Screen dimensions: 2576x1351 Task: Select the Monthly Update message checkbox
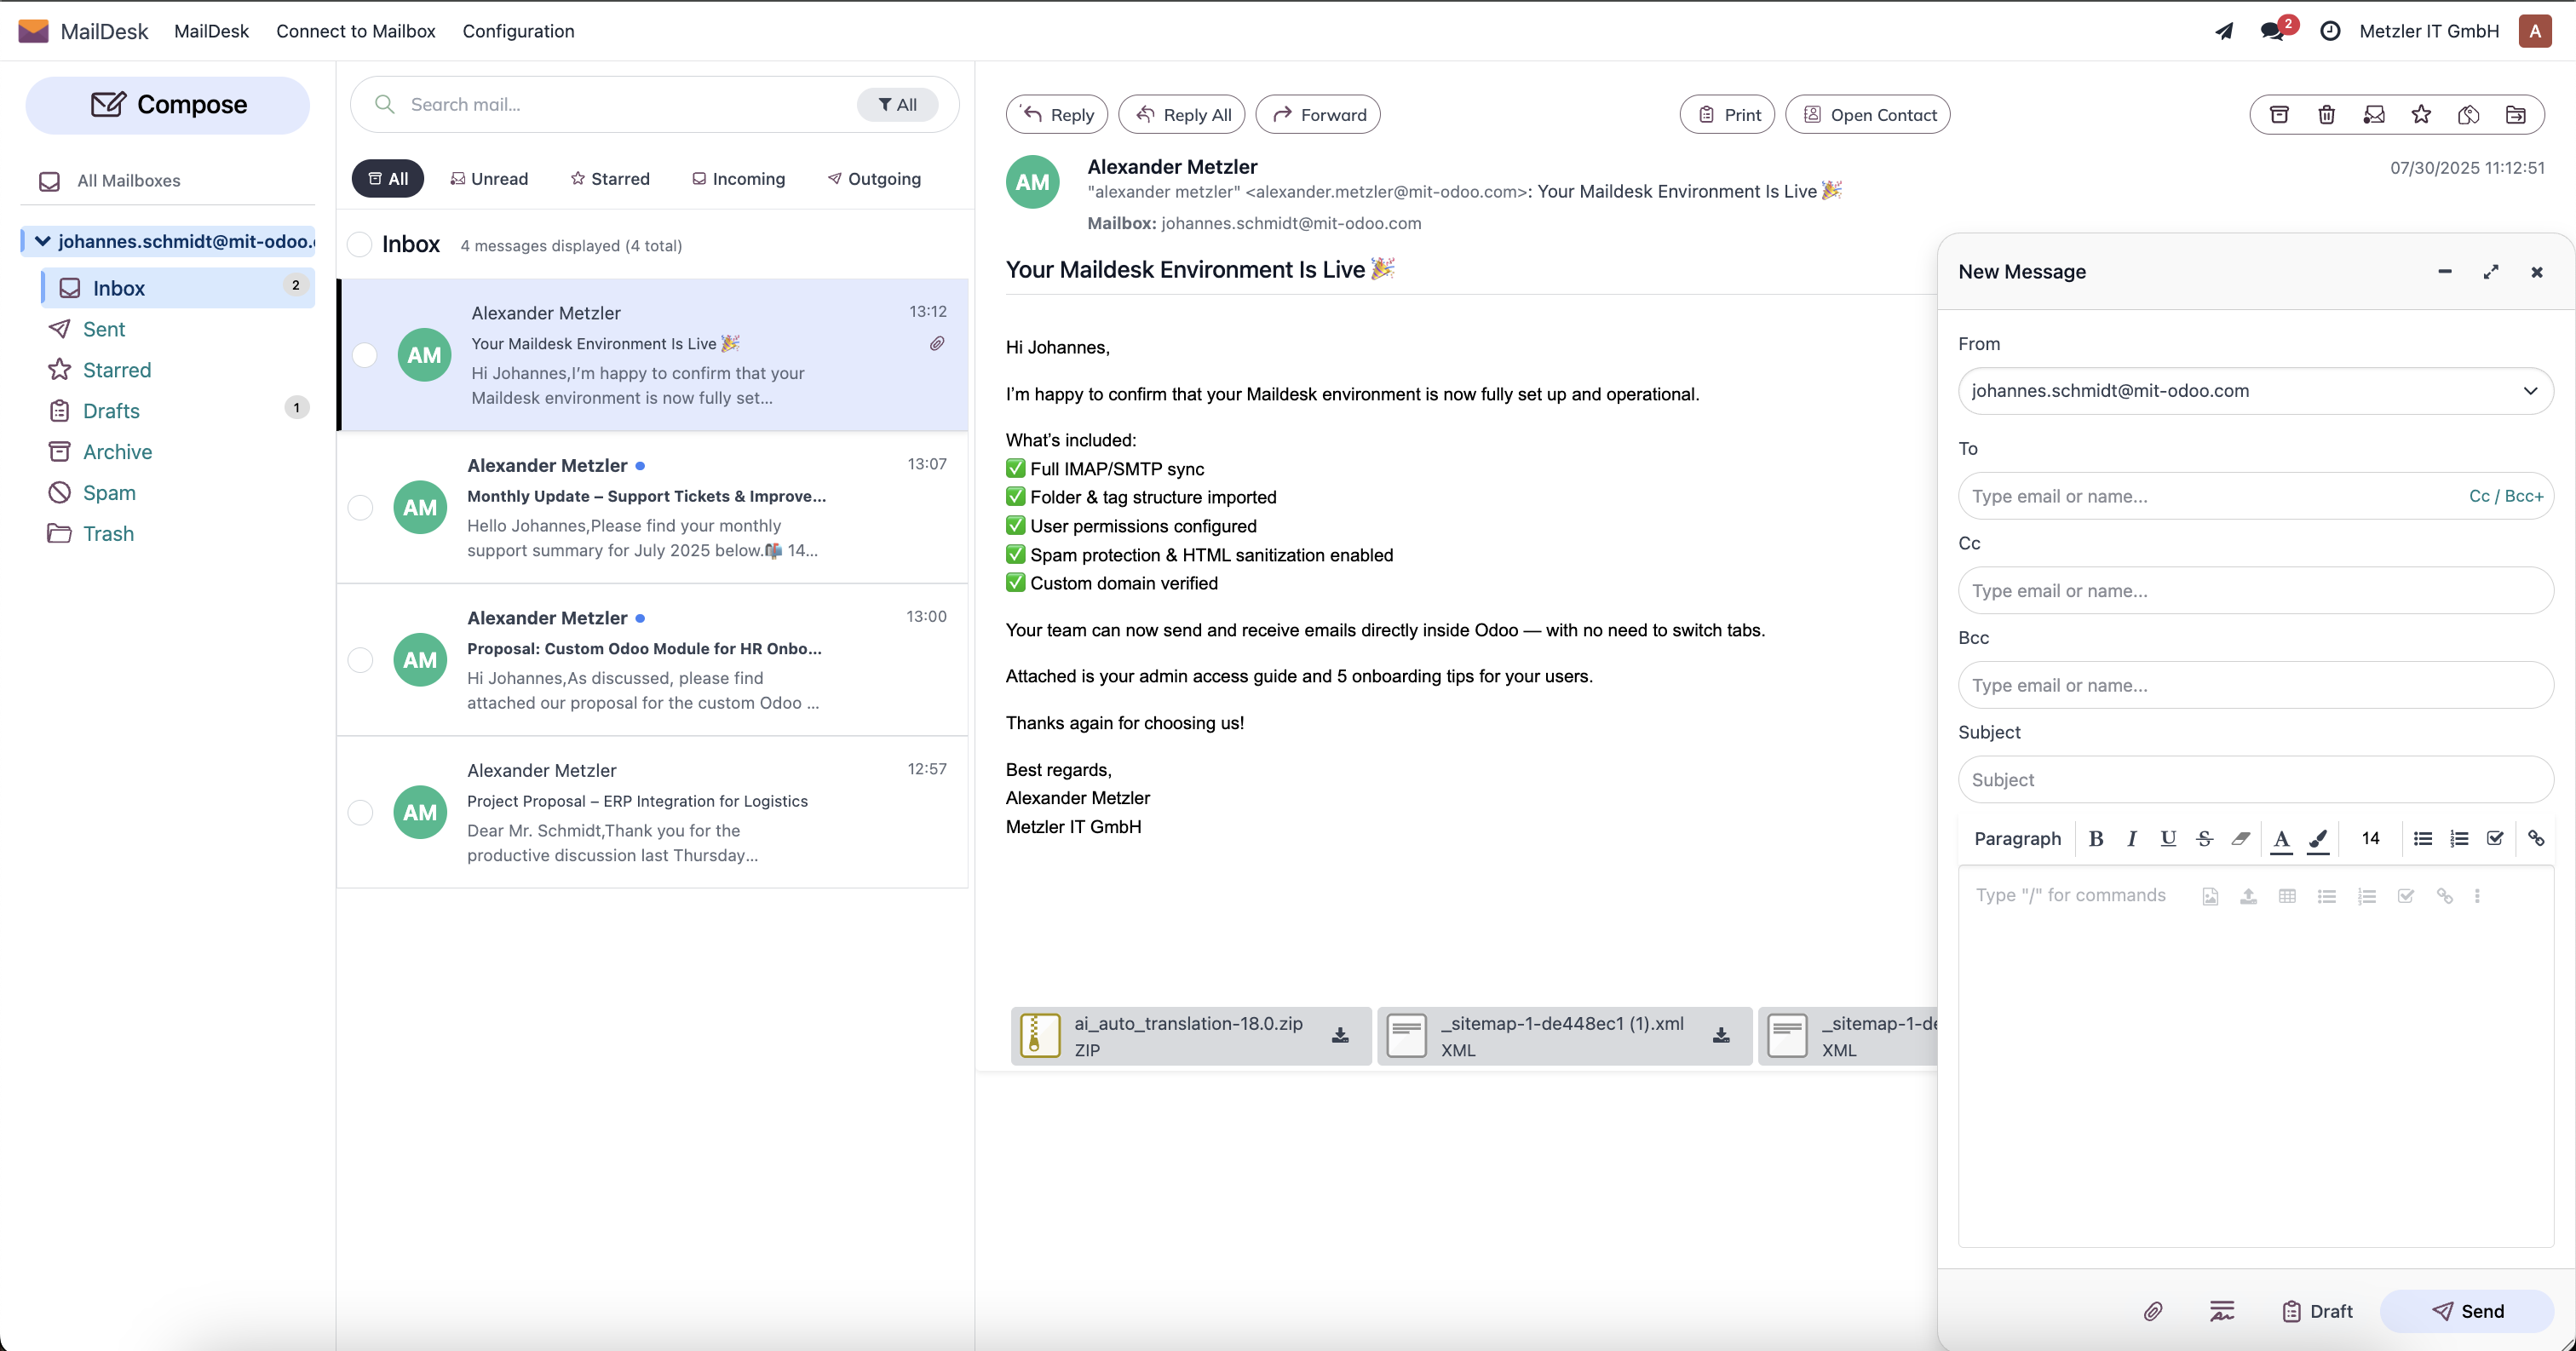[x=360, y=507]
